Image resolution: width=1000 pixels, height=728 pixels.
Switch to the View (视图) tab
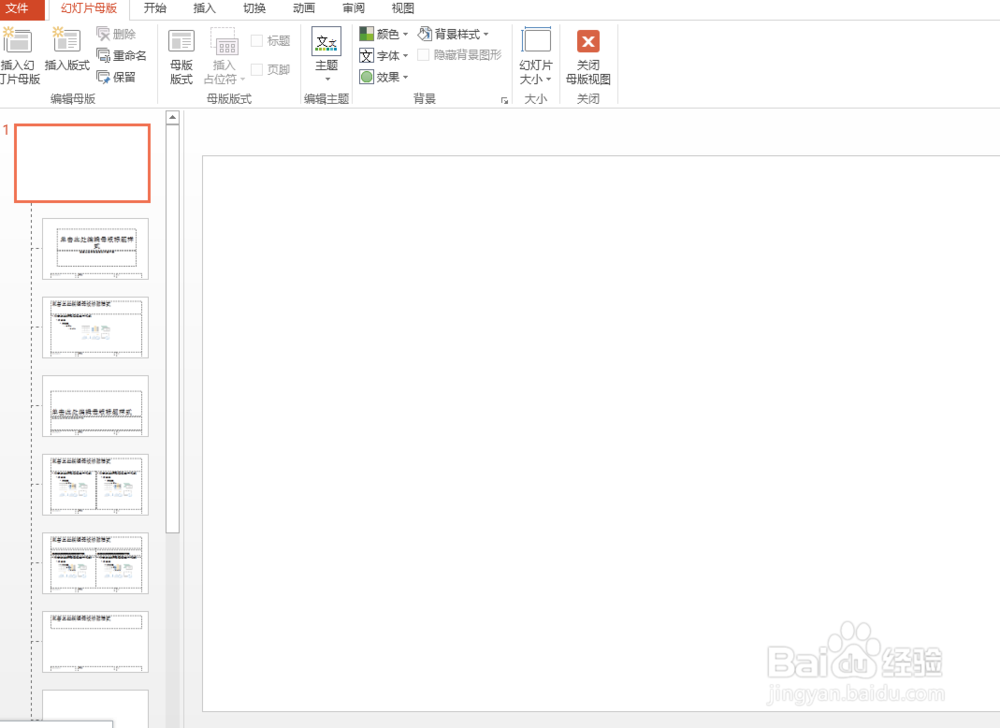[x=403, y=8]
